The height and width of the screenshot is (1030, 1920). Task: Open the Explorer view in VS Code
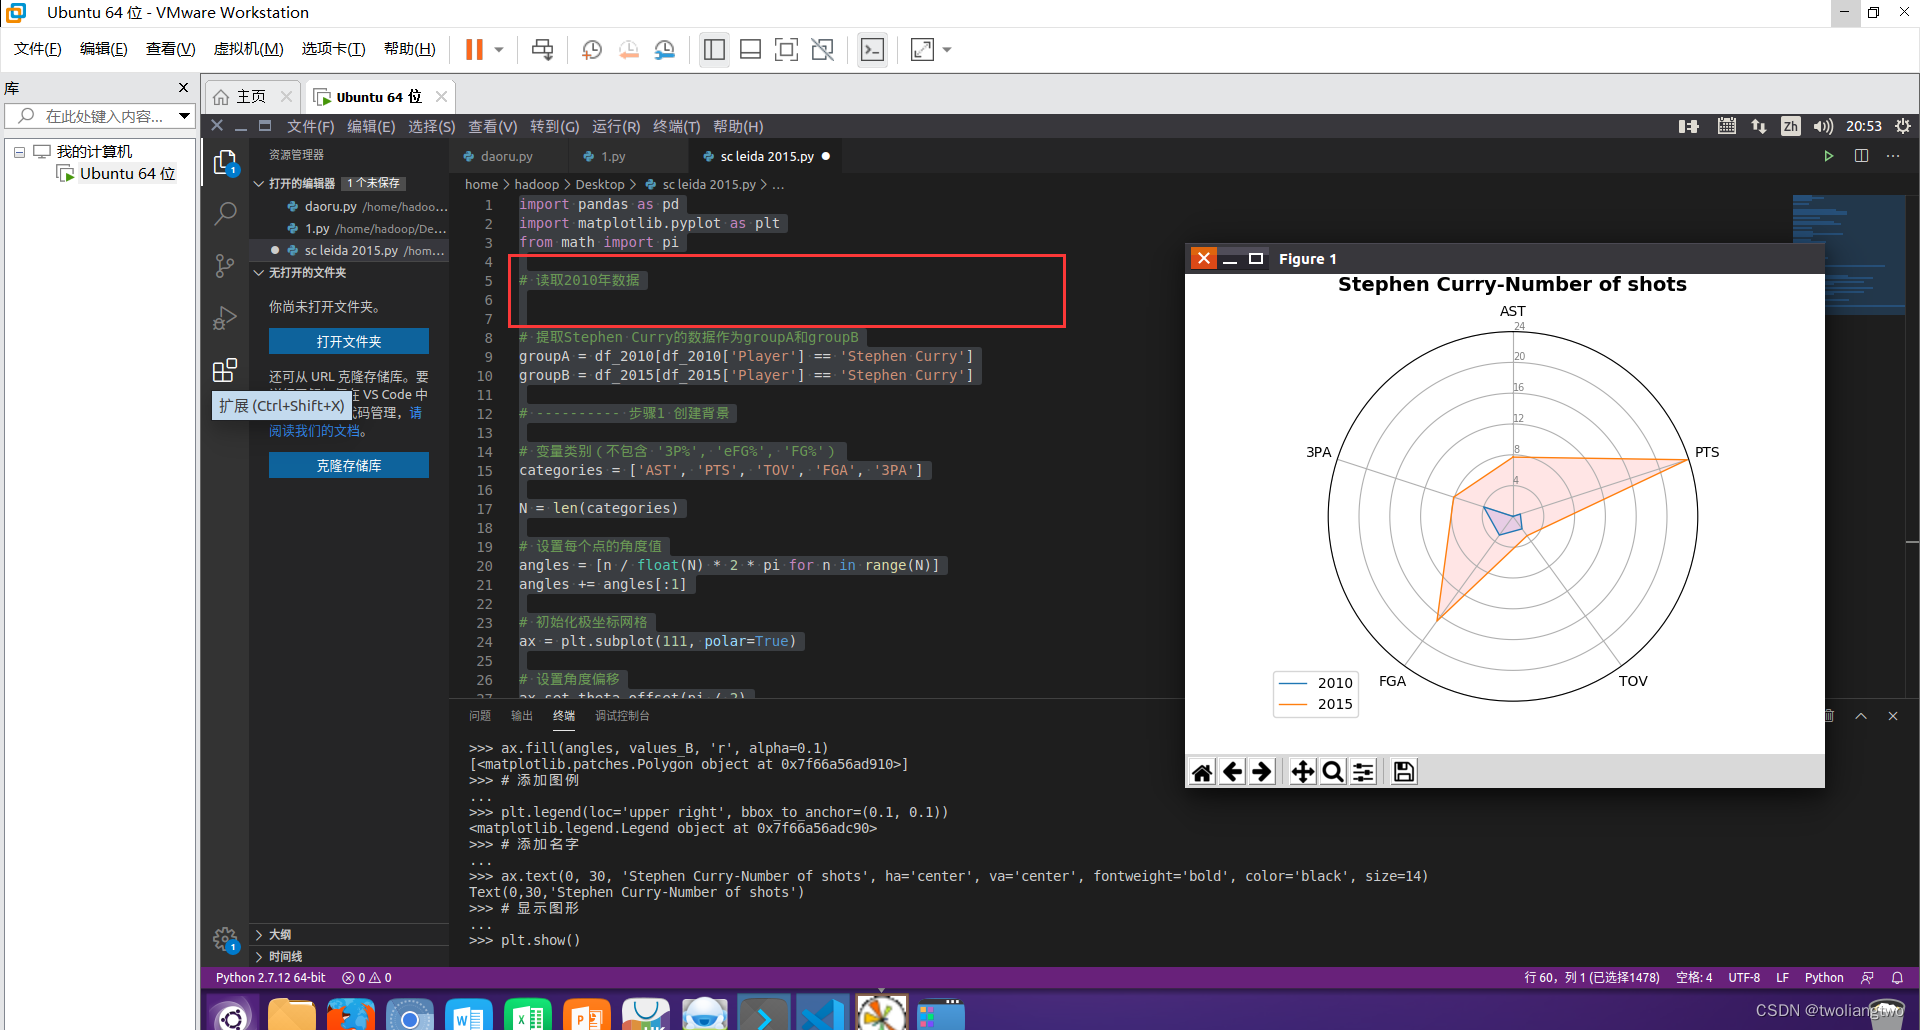coord(225,162)
